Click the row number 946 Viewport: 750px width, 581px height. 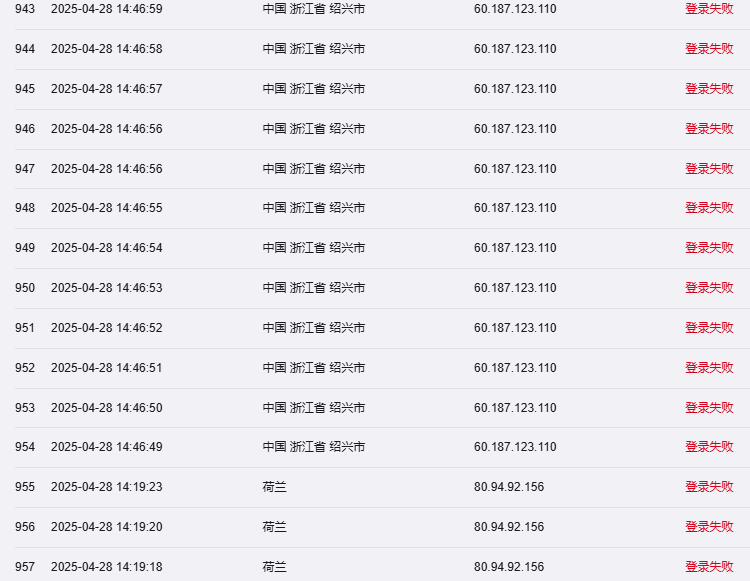25,129
